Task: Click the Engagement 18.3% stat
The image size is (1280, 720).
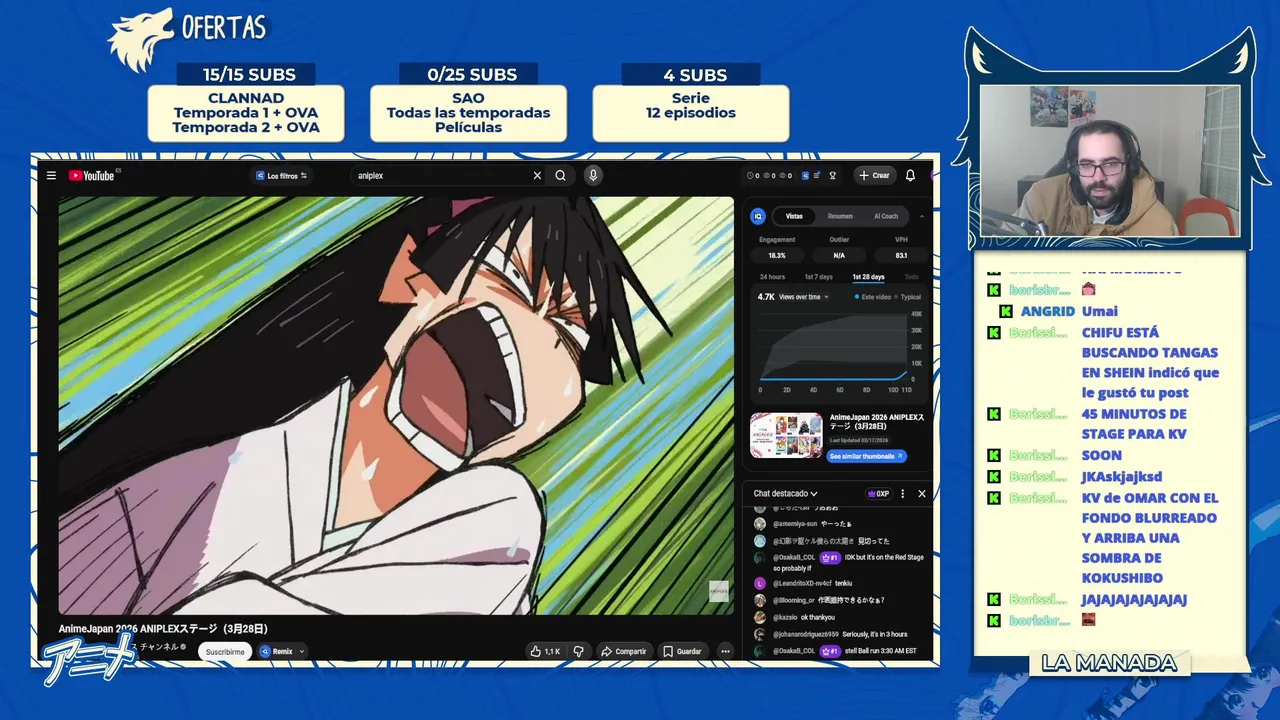Action: [777, 248]
